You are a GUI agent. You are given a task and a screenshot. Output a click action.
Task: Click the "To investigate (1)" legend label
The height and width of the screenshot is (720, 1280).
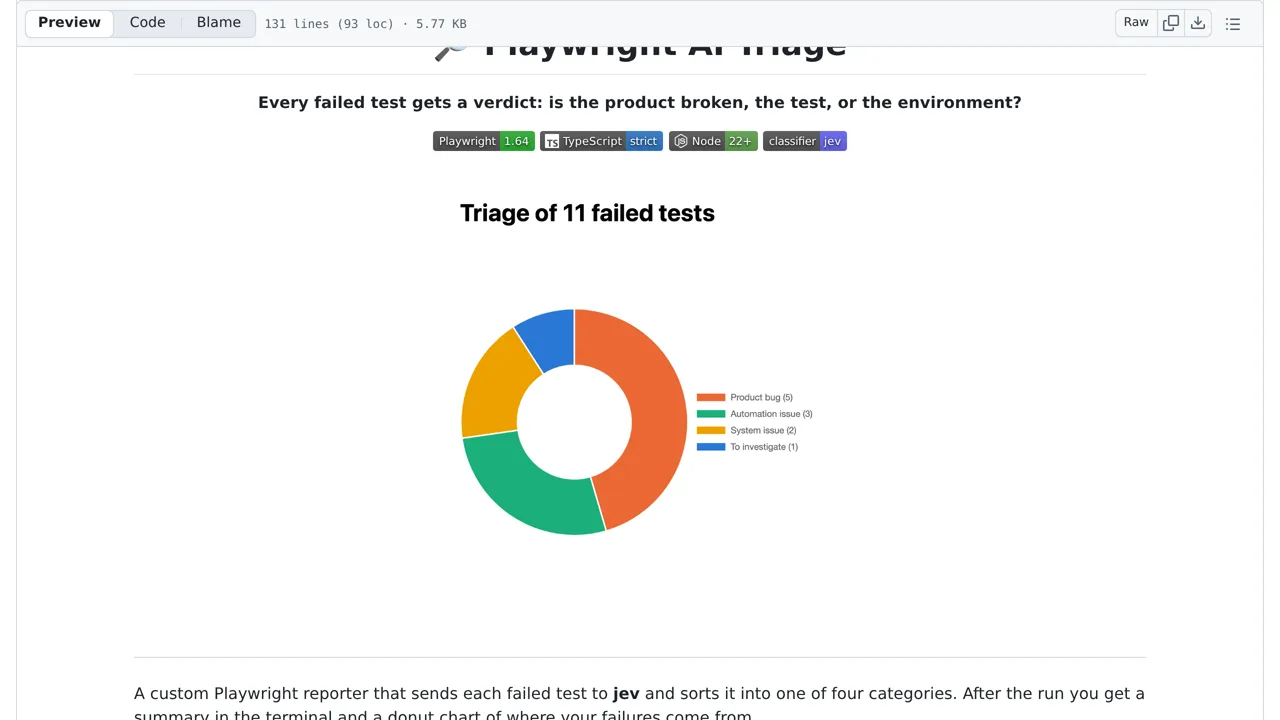point(764,447)
